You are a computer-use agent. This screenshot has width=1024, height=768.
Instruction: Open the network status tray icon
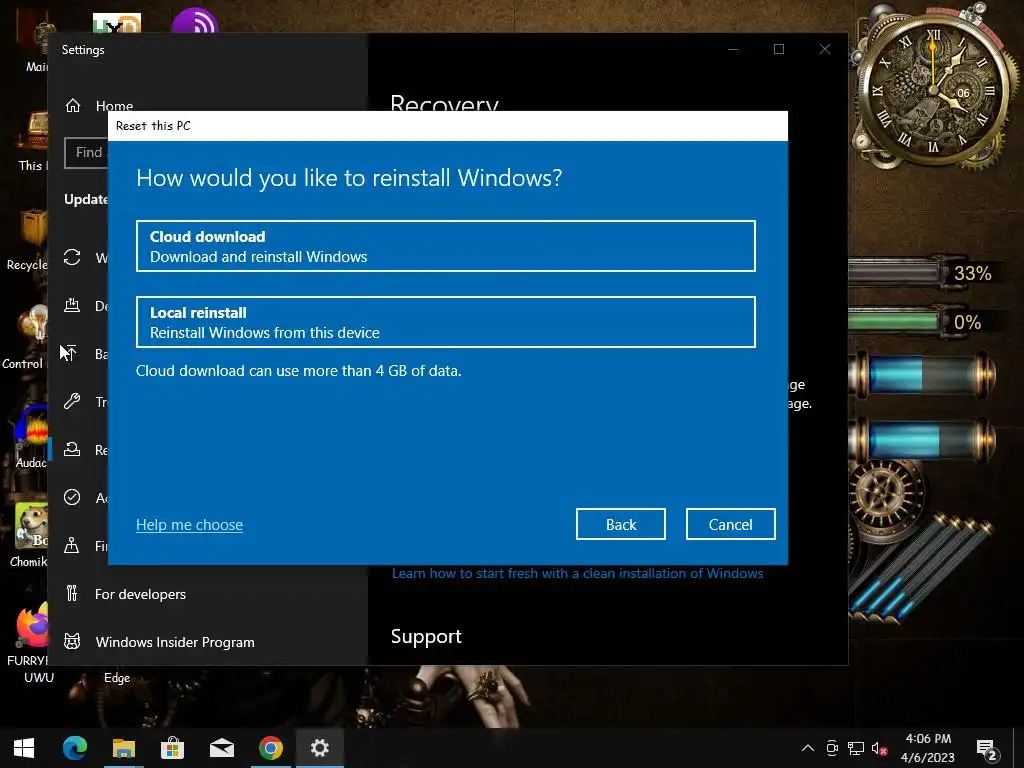(856, 748)
